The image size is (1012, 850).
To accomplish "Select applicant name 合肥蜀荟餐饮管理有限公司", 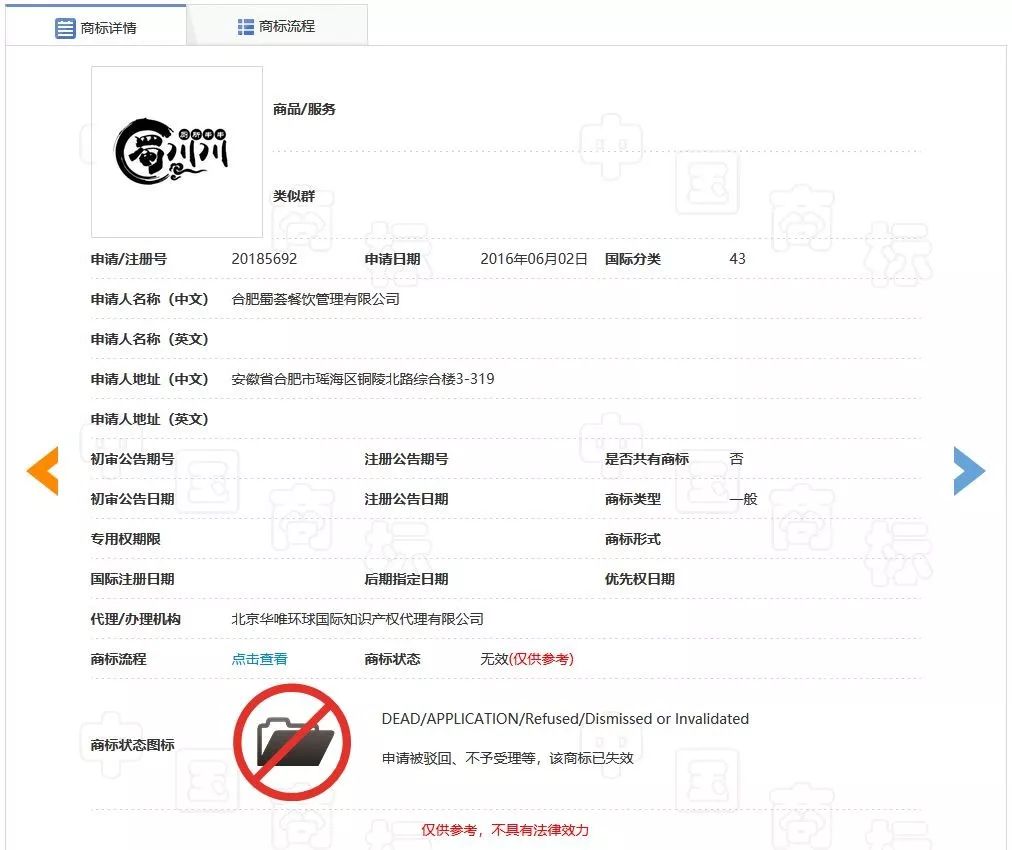I will [315, 299].
